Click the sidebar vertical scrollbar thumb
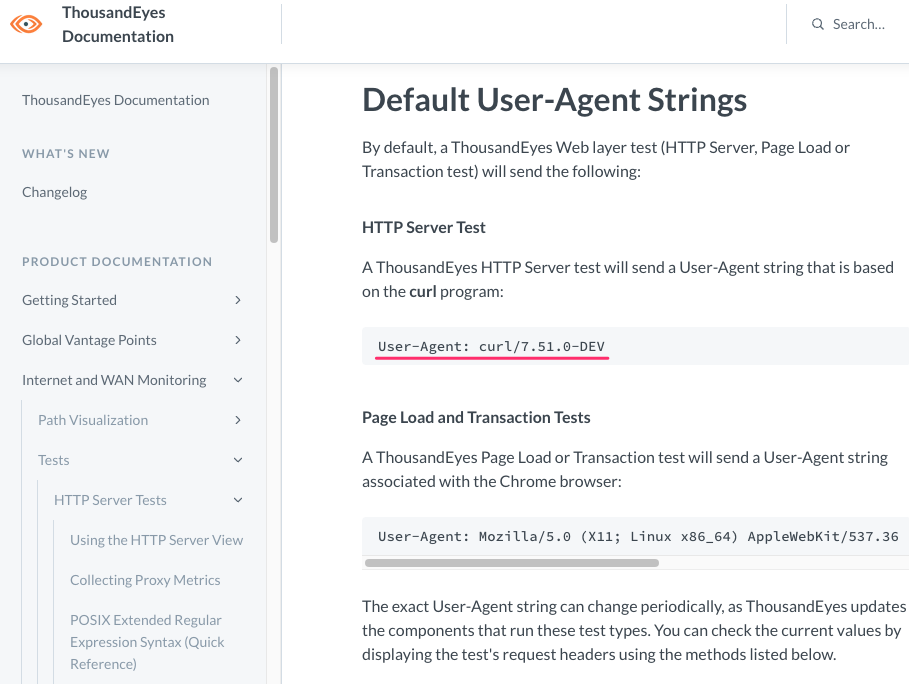Image resolution: width=909 pixels, height=684 pixels. click(274, 155)
